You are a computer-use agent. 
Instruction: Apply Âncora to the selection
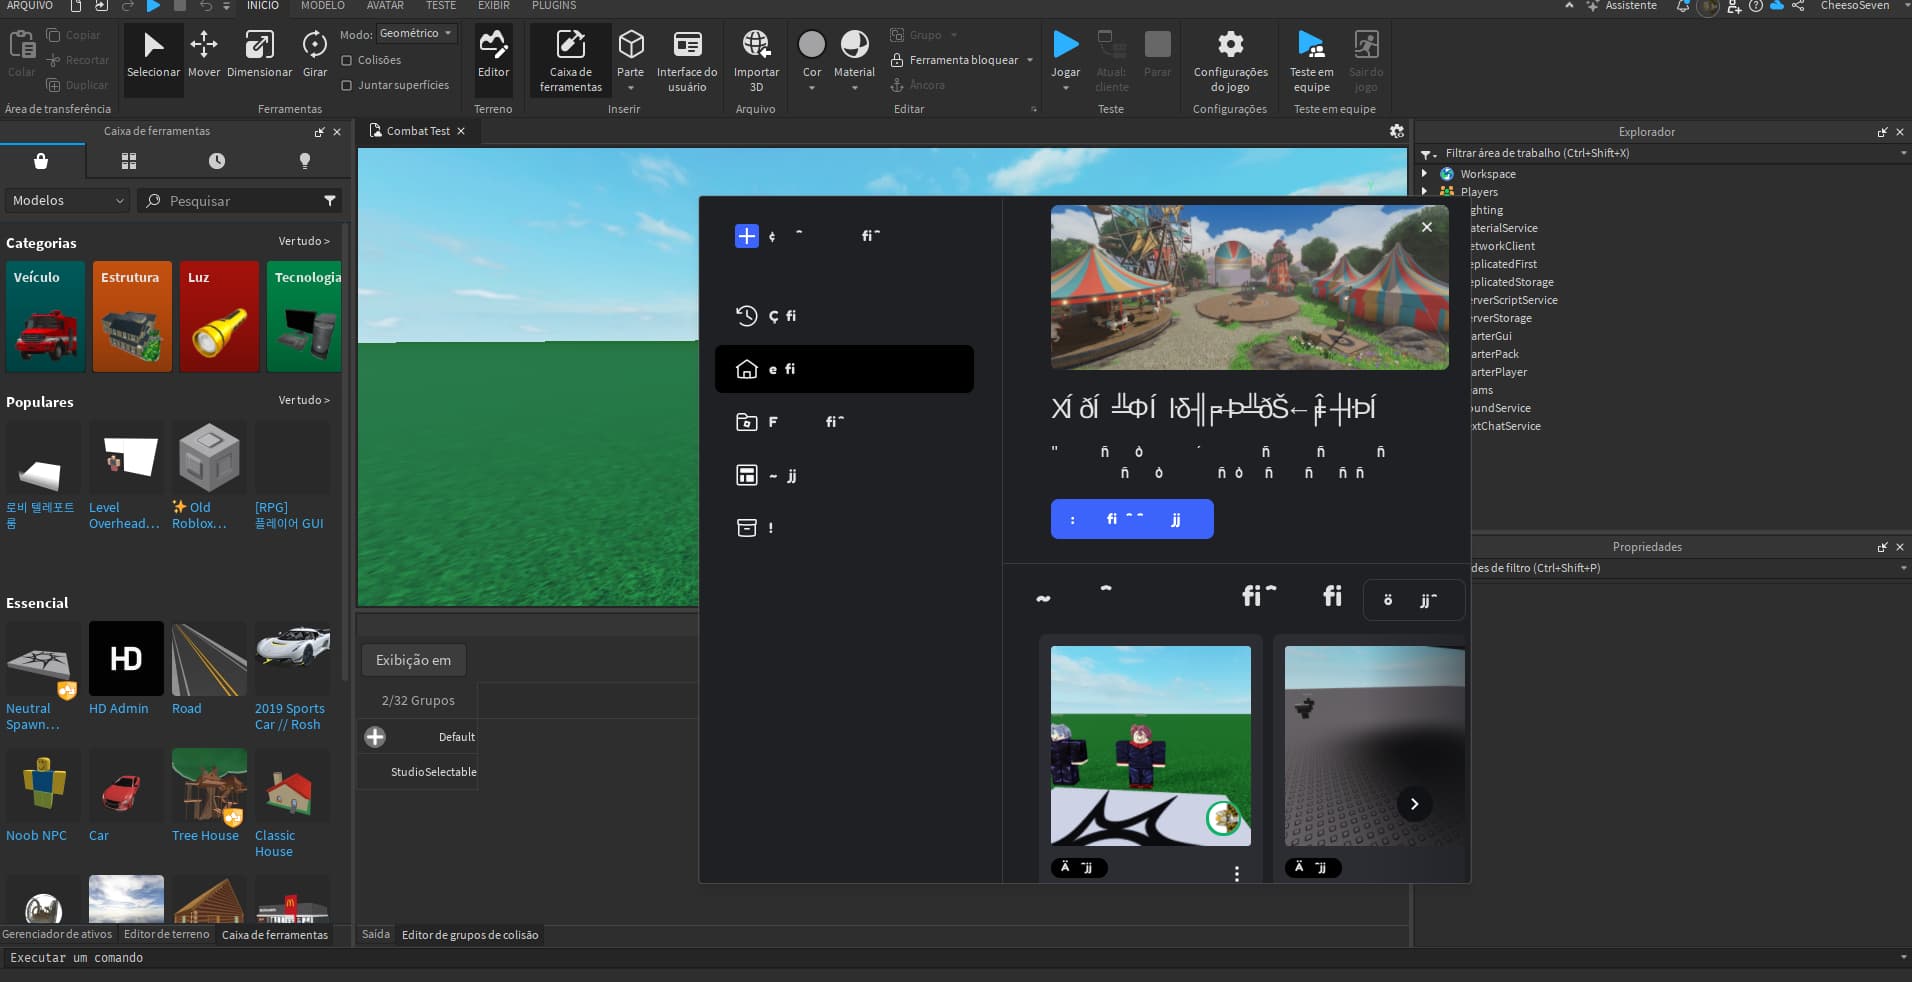pyautogui.click(x=918, y=85)
